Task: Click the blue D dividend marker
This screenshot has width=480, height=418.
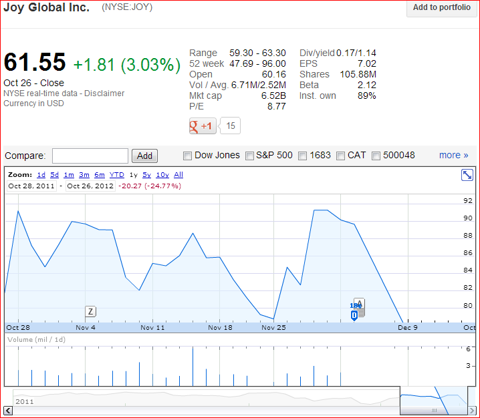Action: [x=354, y=315]
